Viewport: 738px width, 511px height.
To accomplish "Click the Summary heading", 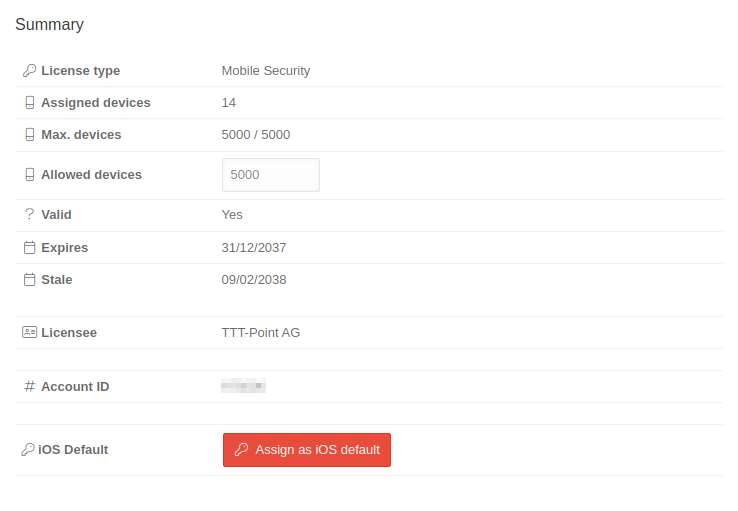I will pos(49,25).
